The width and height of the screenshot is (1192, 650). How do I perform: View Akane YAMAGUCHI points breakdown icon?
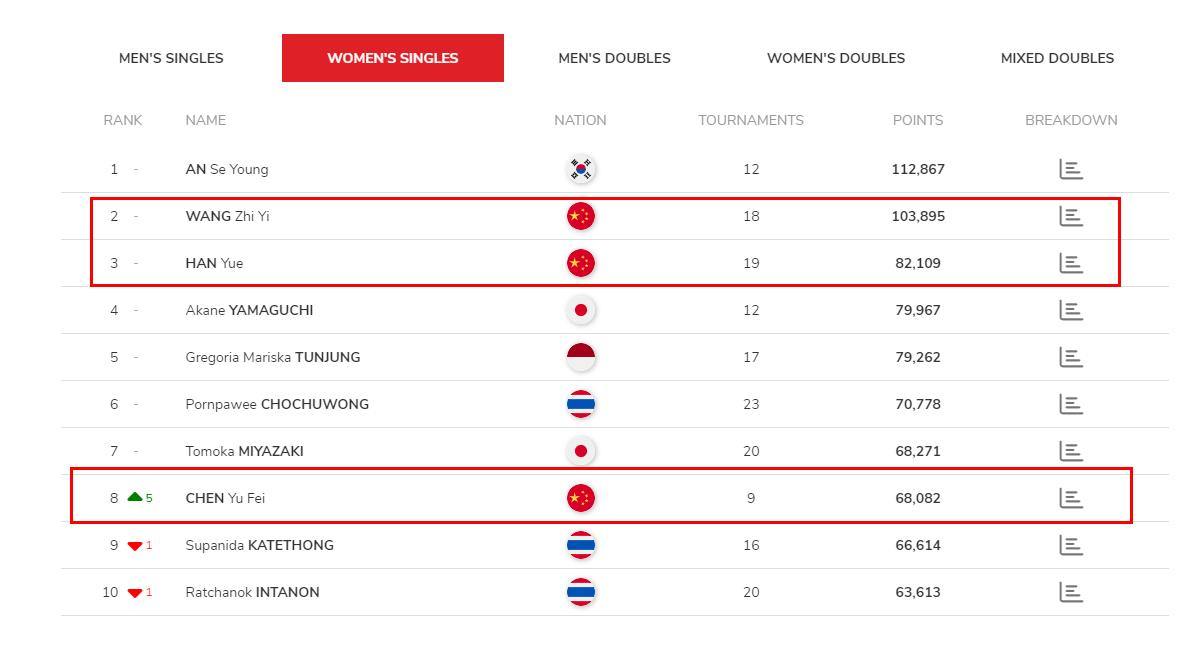[x=1070, y=310]
